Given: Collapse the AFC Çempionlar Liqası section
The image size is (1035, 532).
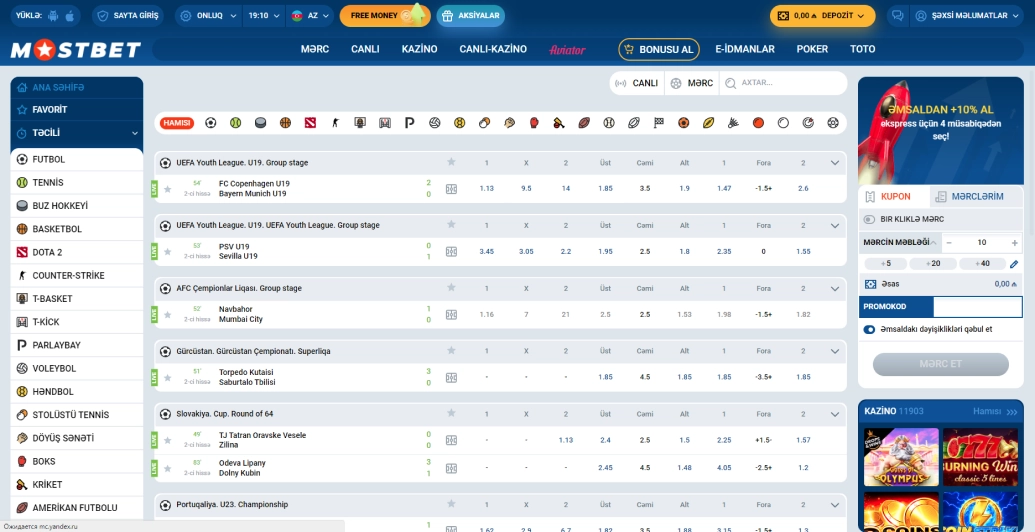Looking at the screenshot, I should (x=835, y=288).
